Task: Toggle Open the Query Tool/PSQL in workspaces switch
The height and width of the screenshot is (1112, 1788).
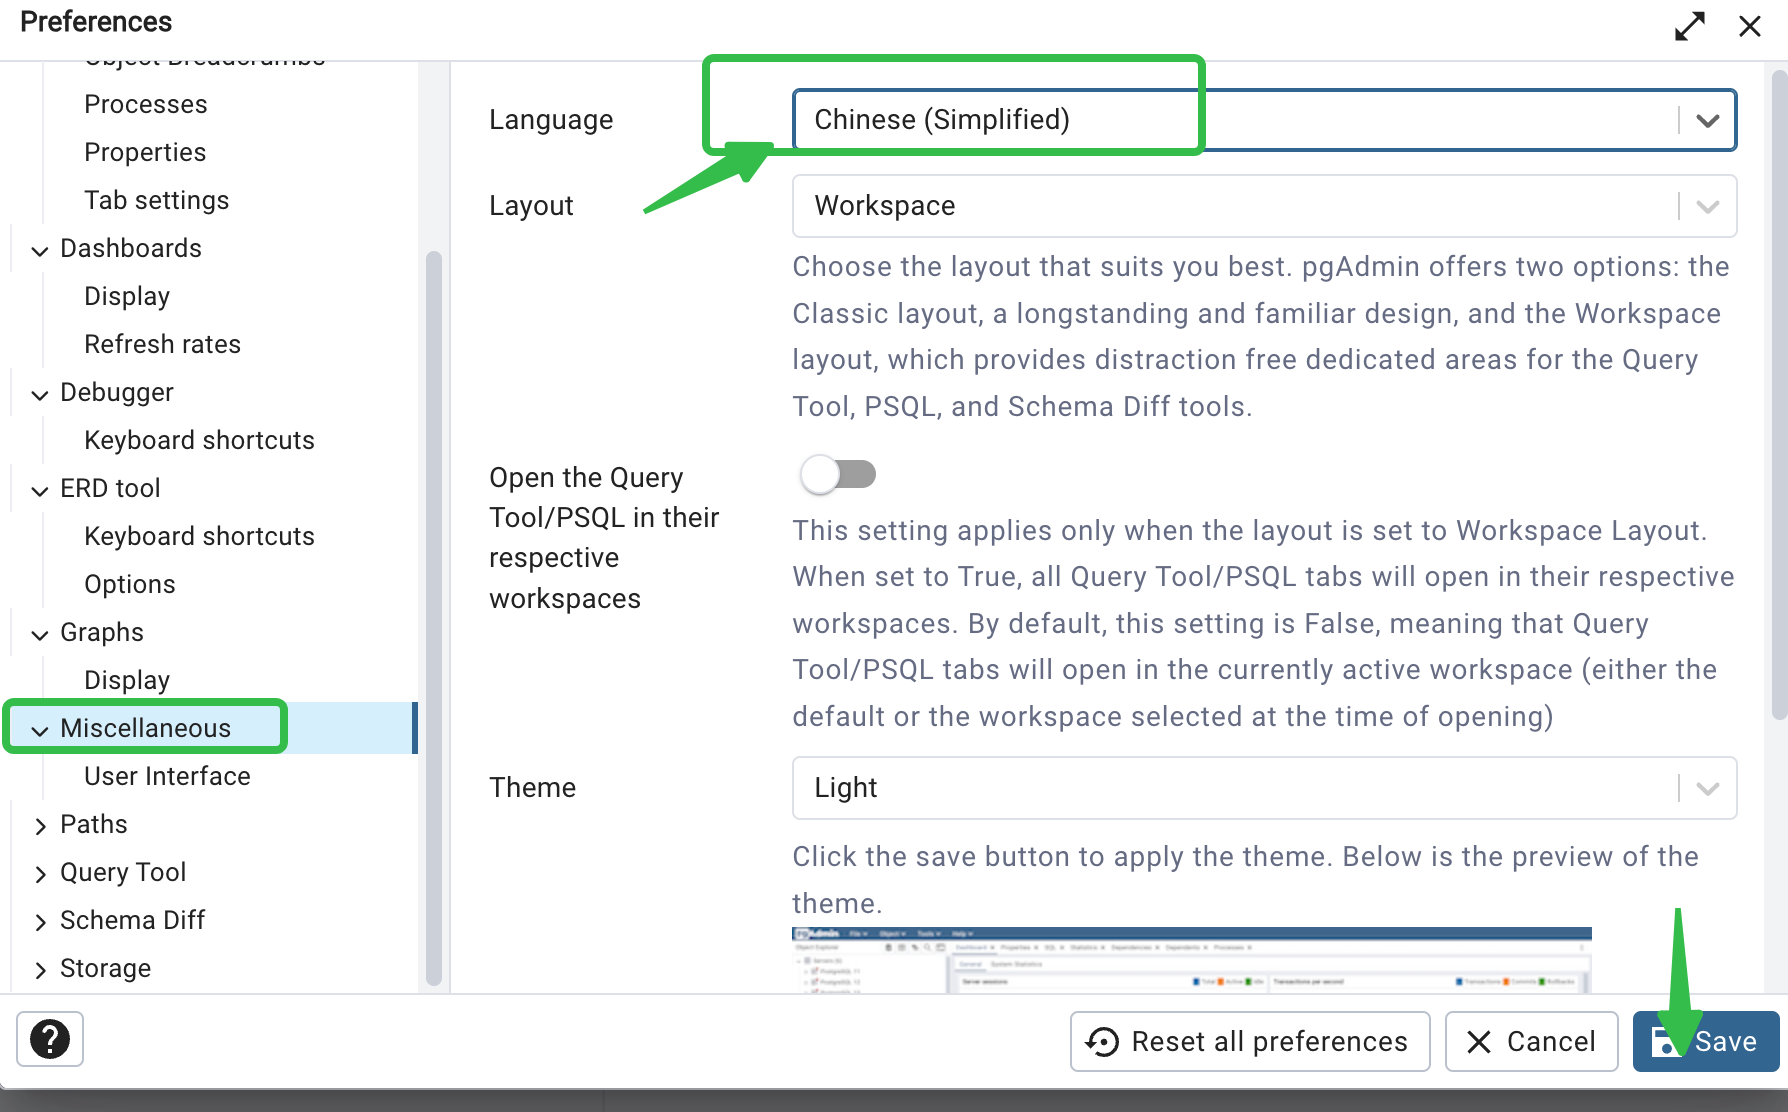Action: (838, 474)
